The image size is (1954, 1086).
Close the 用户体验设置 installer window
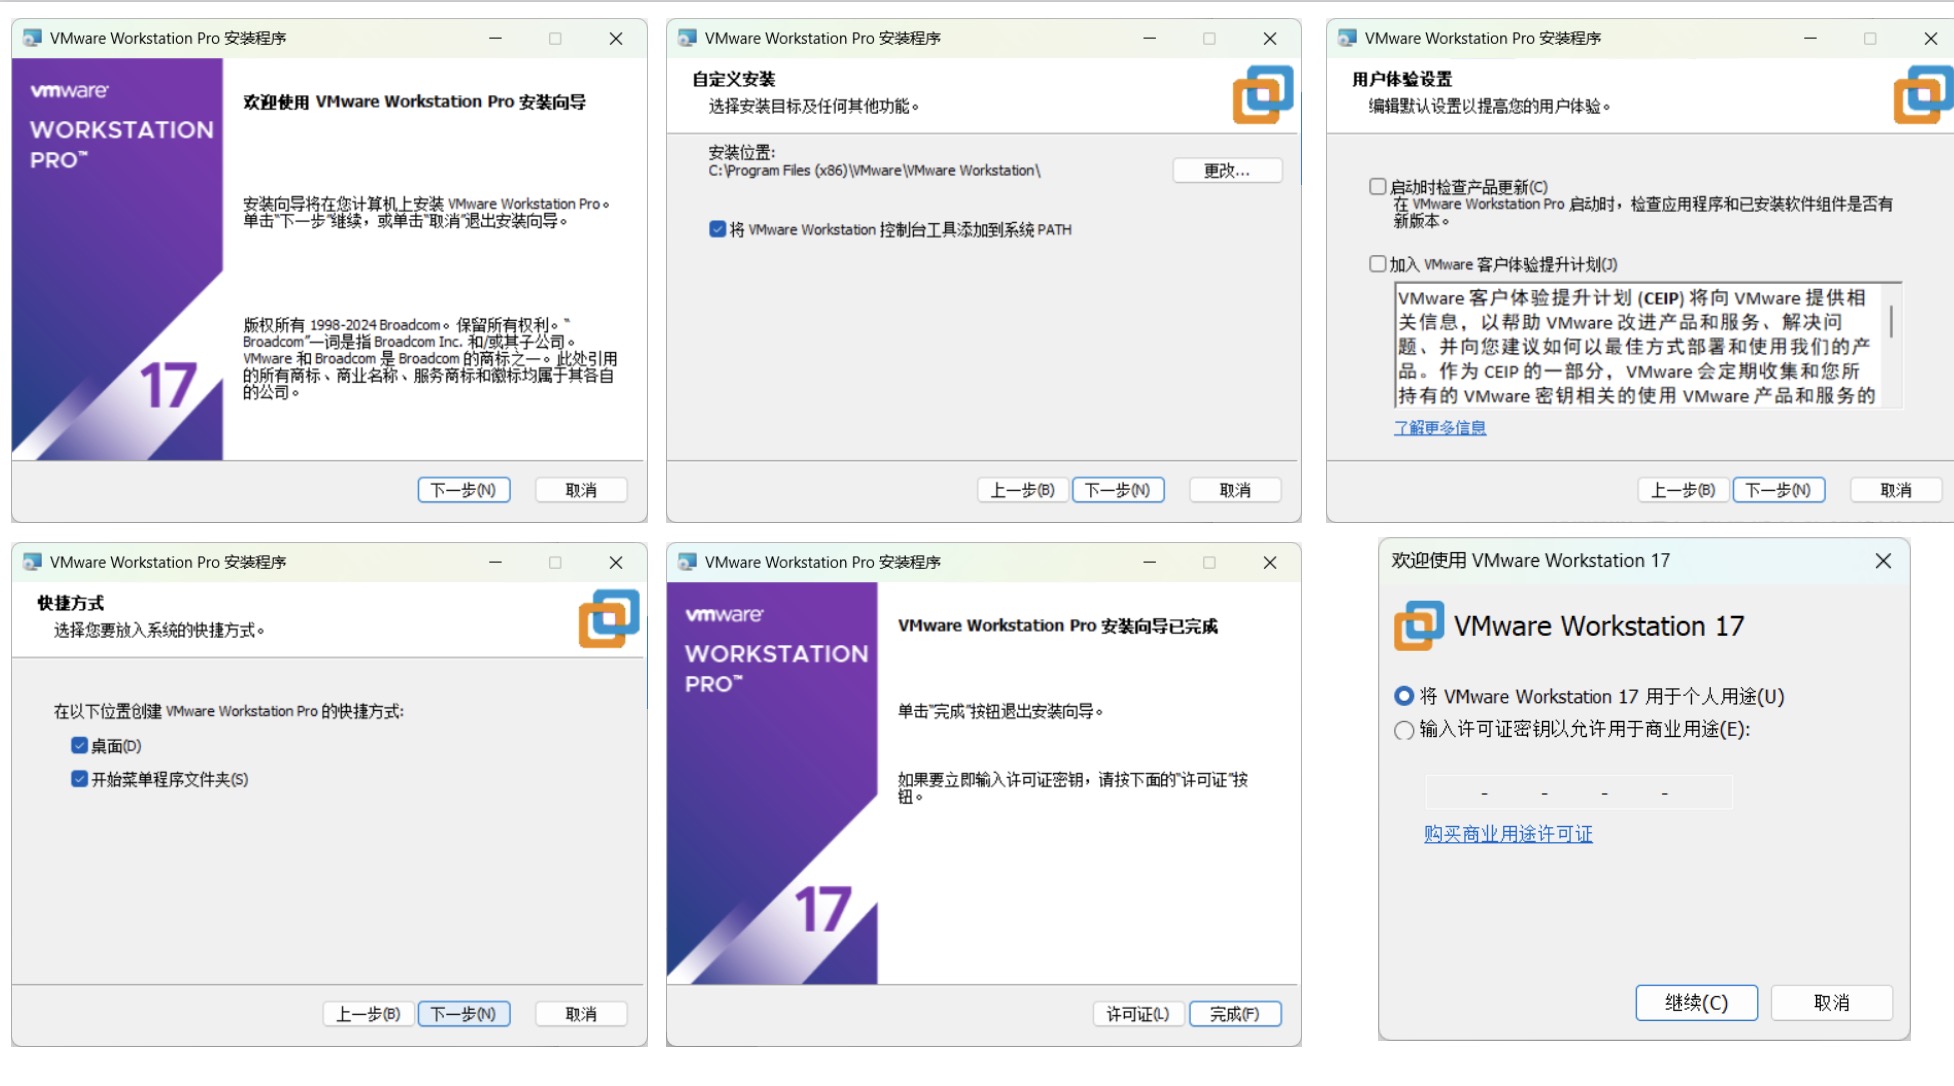tap(1931, 38)
